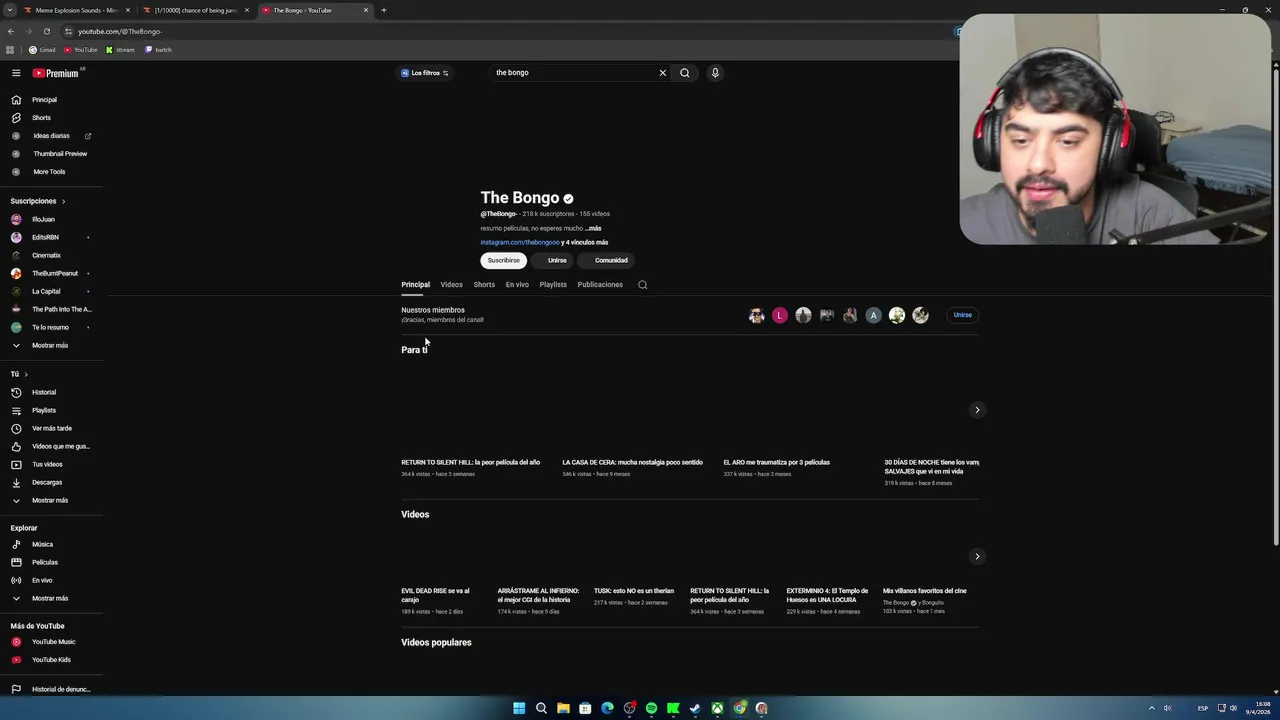The width and height of the screenshot is (1280, 720).
Task: Open video RETURN TO SILENT HILL in Para ti
Action: (x=471, y=463)
